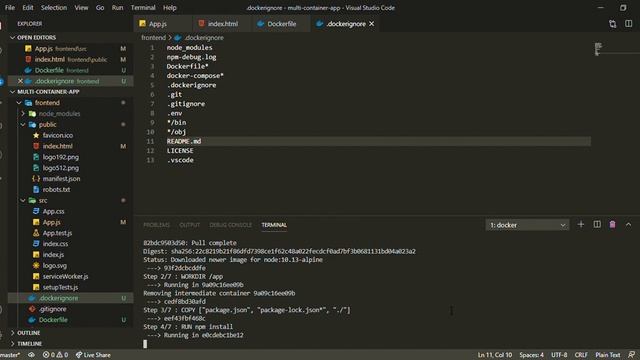
Task: Click the compare changes icon in editor toolbar
Action: (x=613, y=24)
